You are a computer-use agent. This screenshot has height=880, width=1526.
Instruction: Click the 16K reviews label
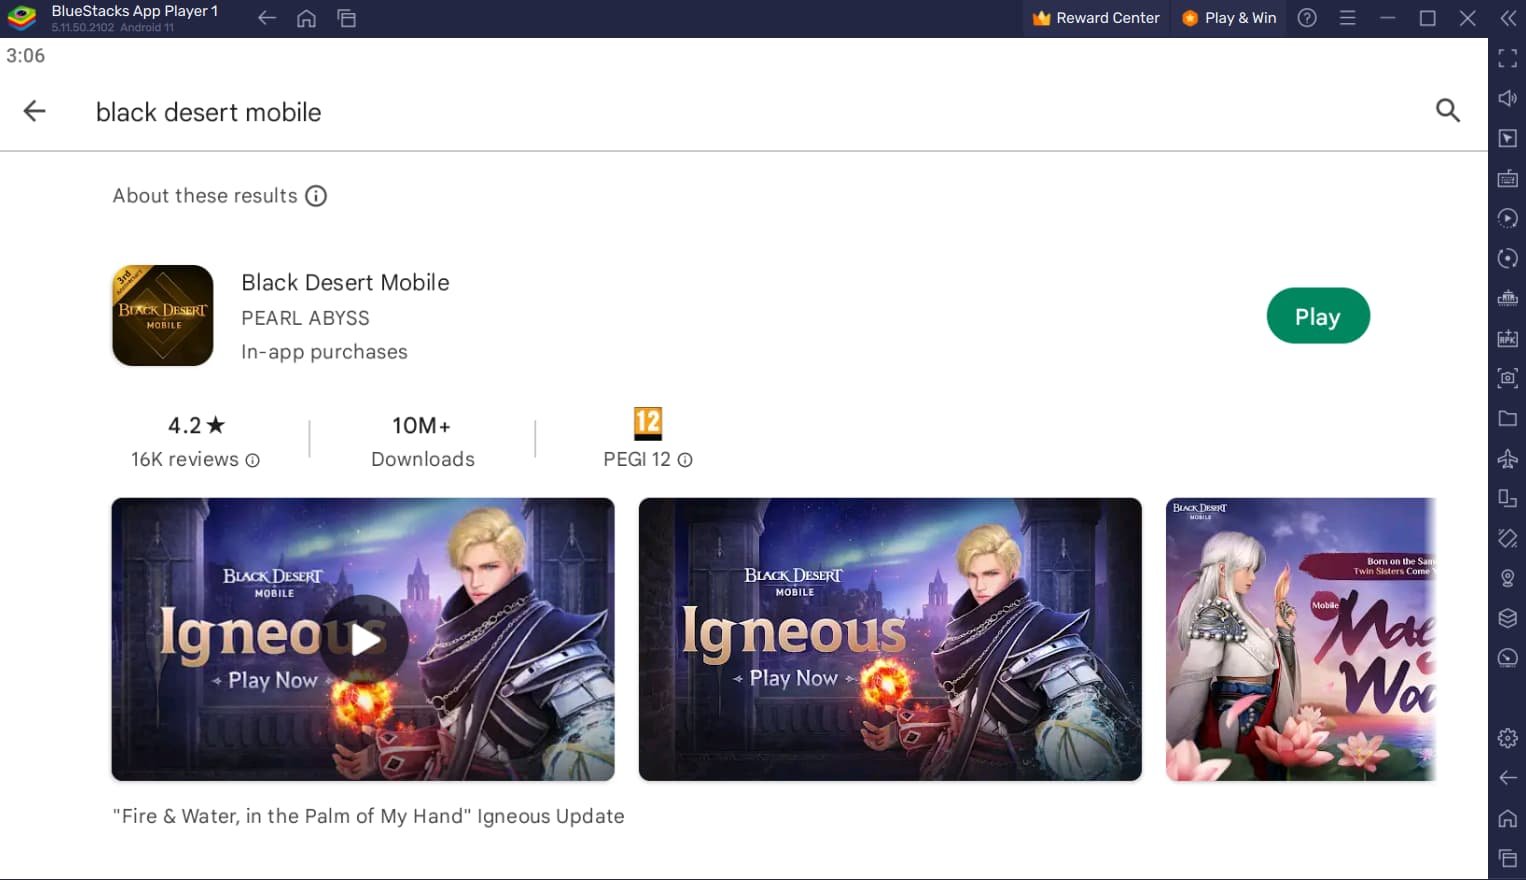click(185, 460)
